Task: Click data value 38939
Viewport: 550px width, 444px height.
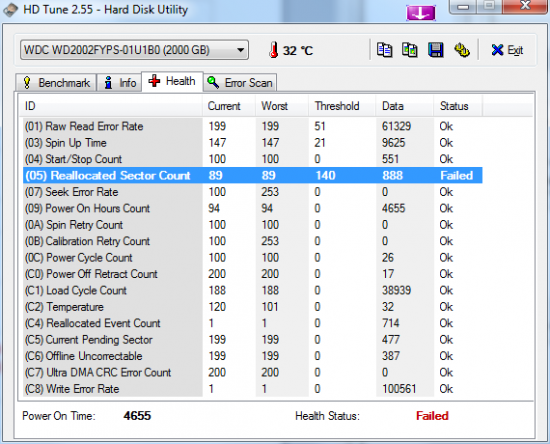Action: point(396,290)
